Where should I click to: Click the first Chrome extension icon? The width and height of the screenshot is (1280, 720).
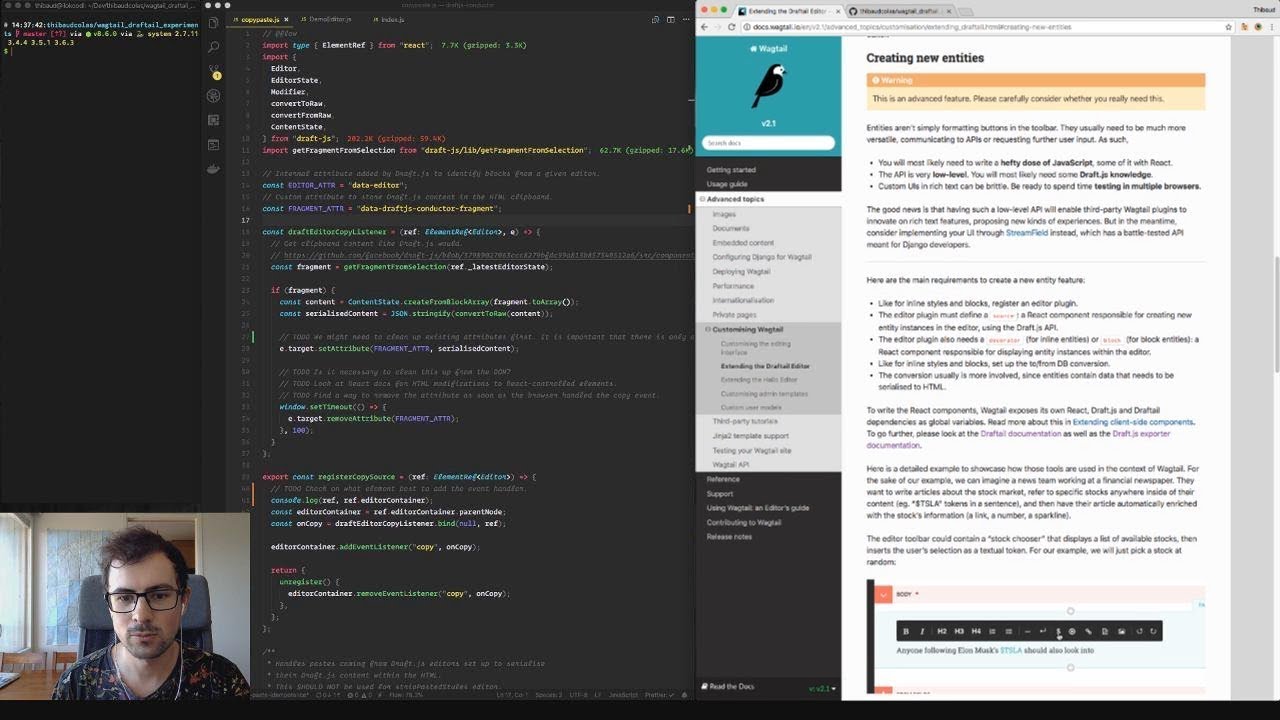pyautogui.click(x=1244, y=27)
